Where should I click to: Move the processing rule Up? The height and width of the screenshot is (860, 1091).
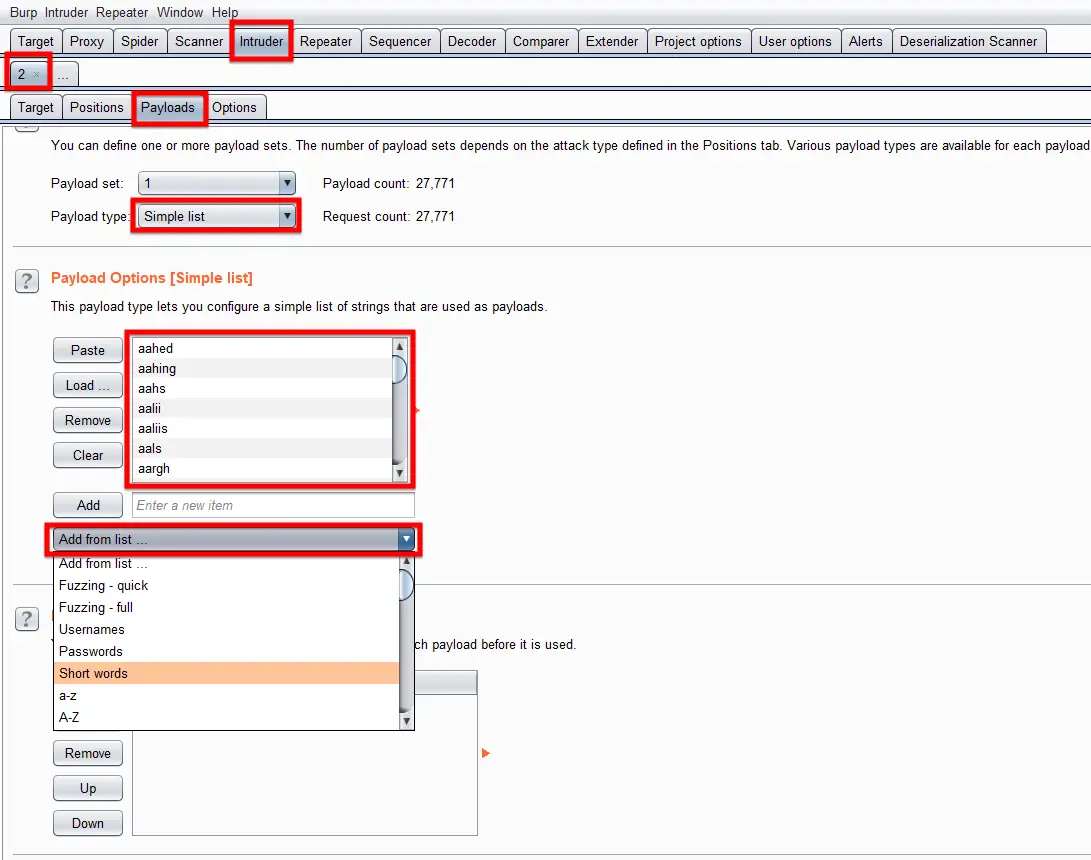coord(88,788)
